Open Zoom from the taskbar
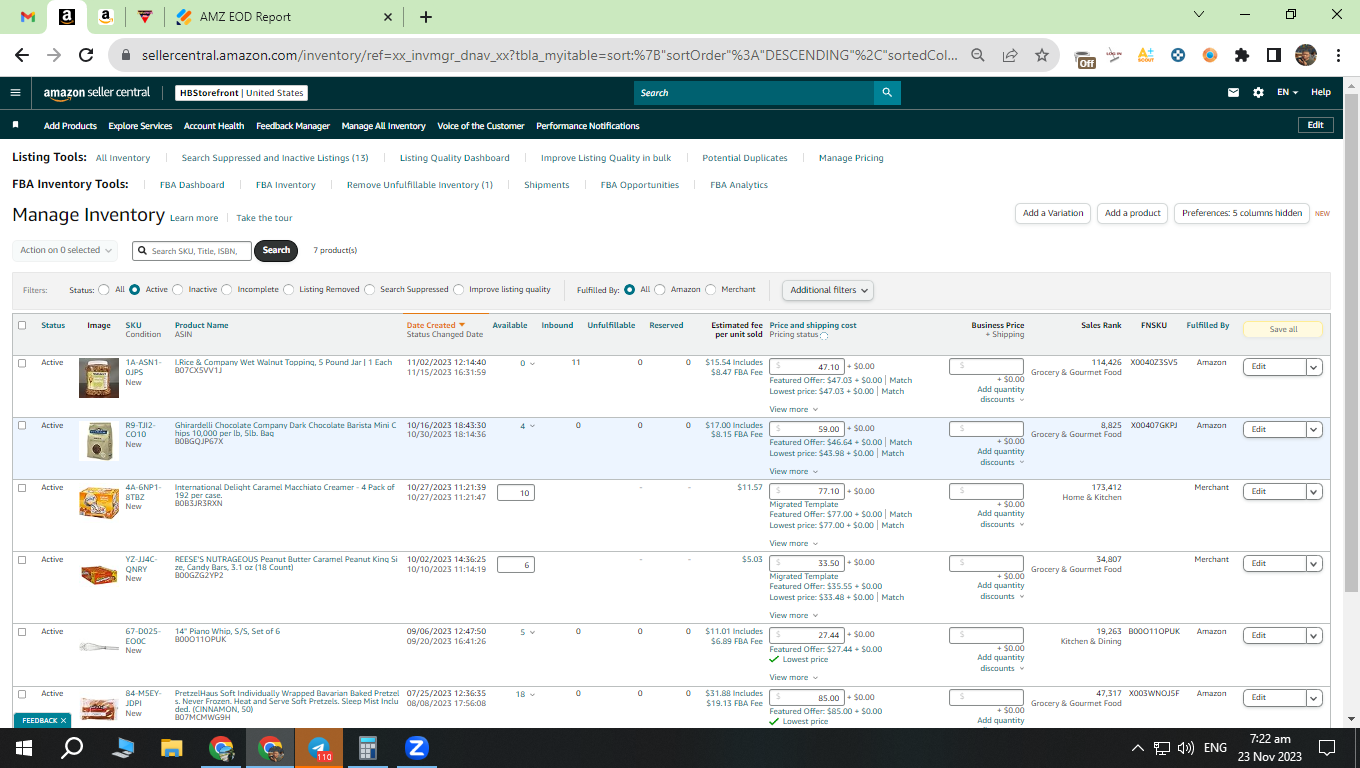The height and width of the screenshot is (768, 1360). click(x=417, y=748)
